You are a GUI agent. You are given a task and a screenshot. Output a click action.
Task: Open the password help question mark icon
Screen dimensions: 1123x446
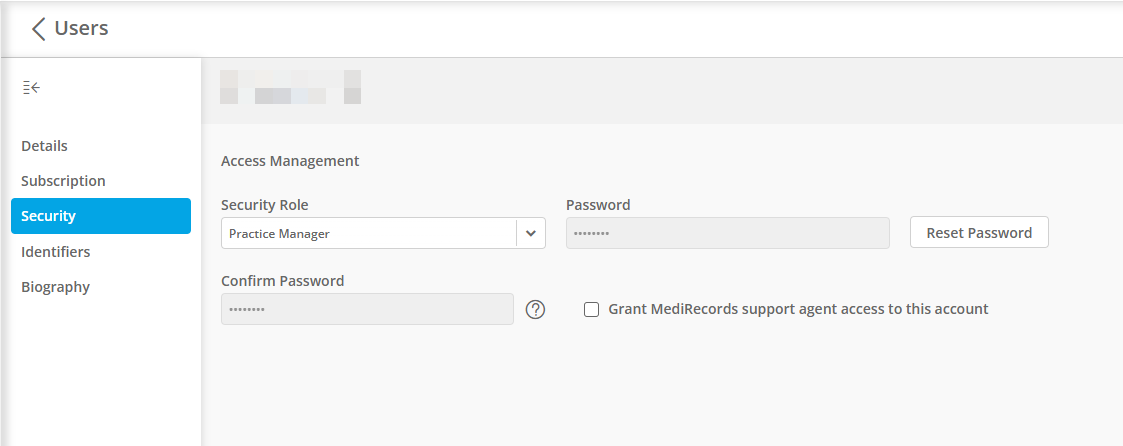point(536,309)
